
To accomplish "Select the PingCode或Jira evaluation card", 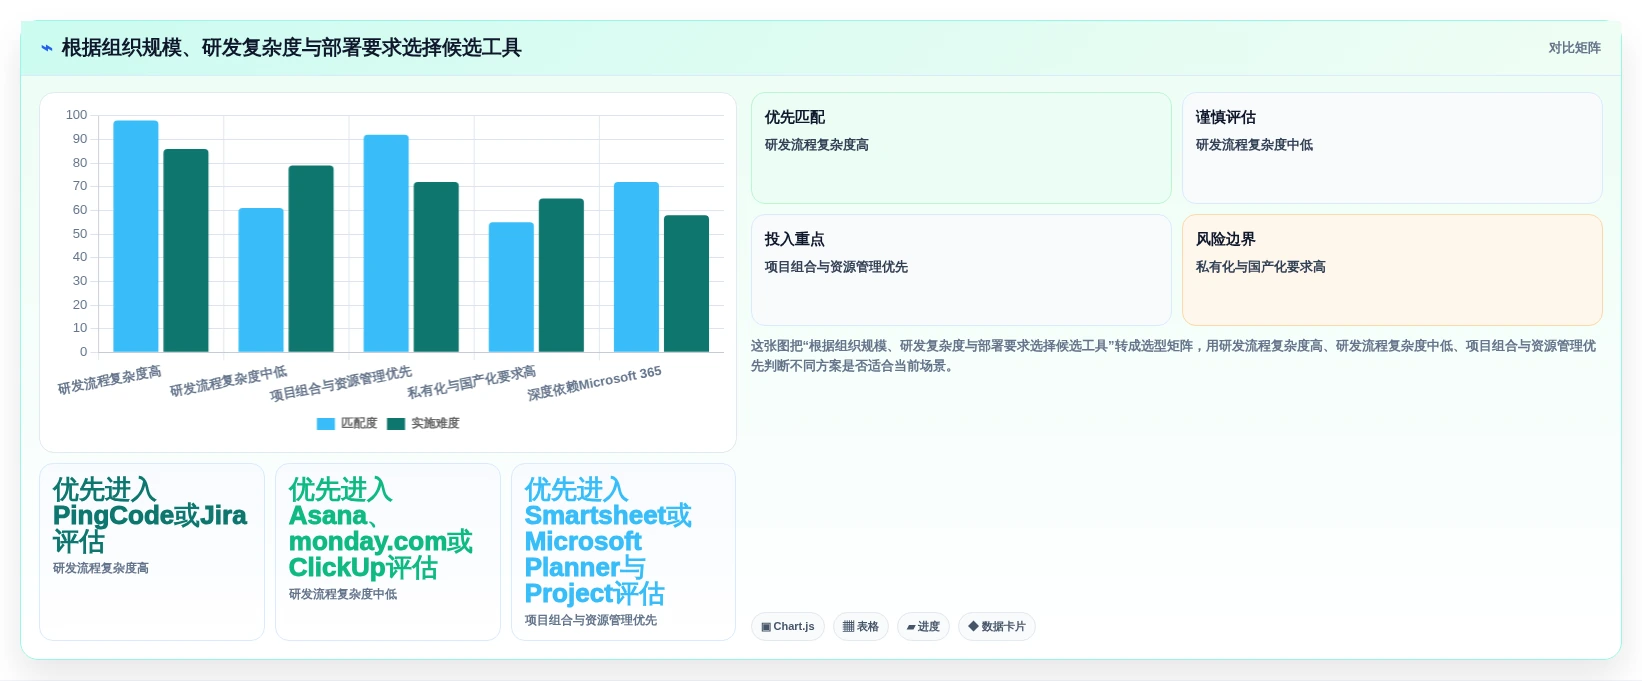I will click(152, 552).
